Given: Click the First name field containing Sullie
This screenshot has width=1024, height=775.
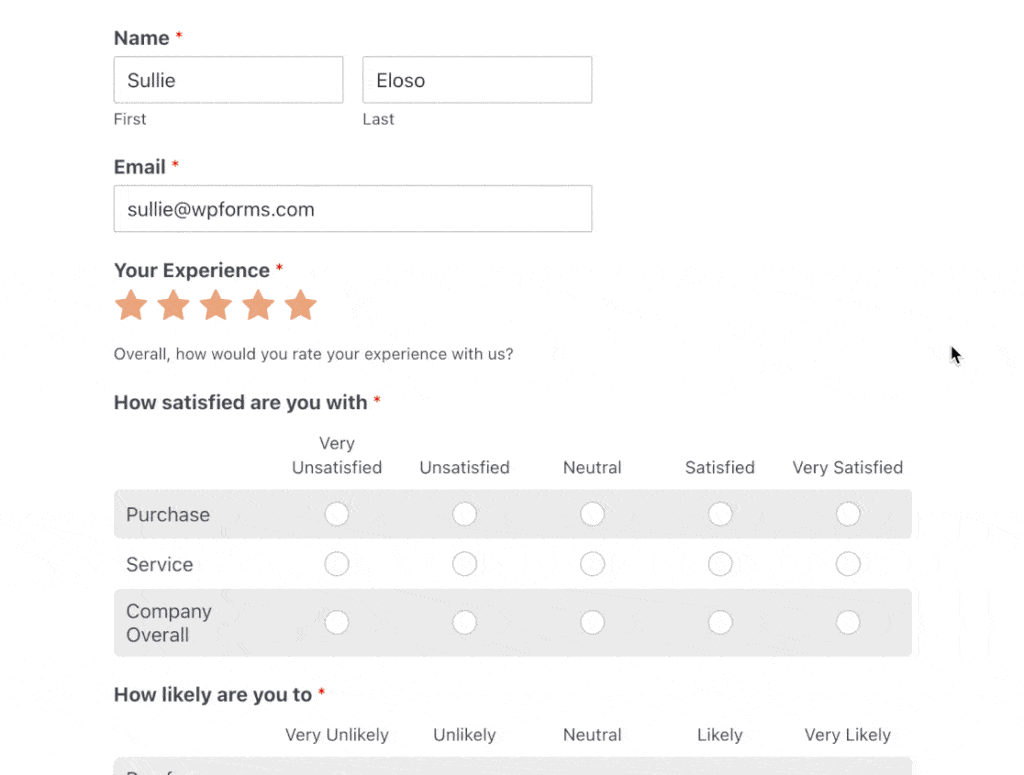Looking at the screenshot, I should (x=228, y=80).
